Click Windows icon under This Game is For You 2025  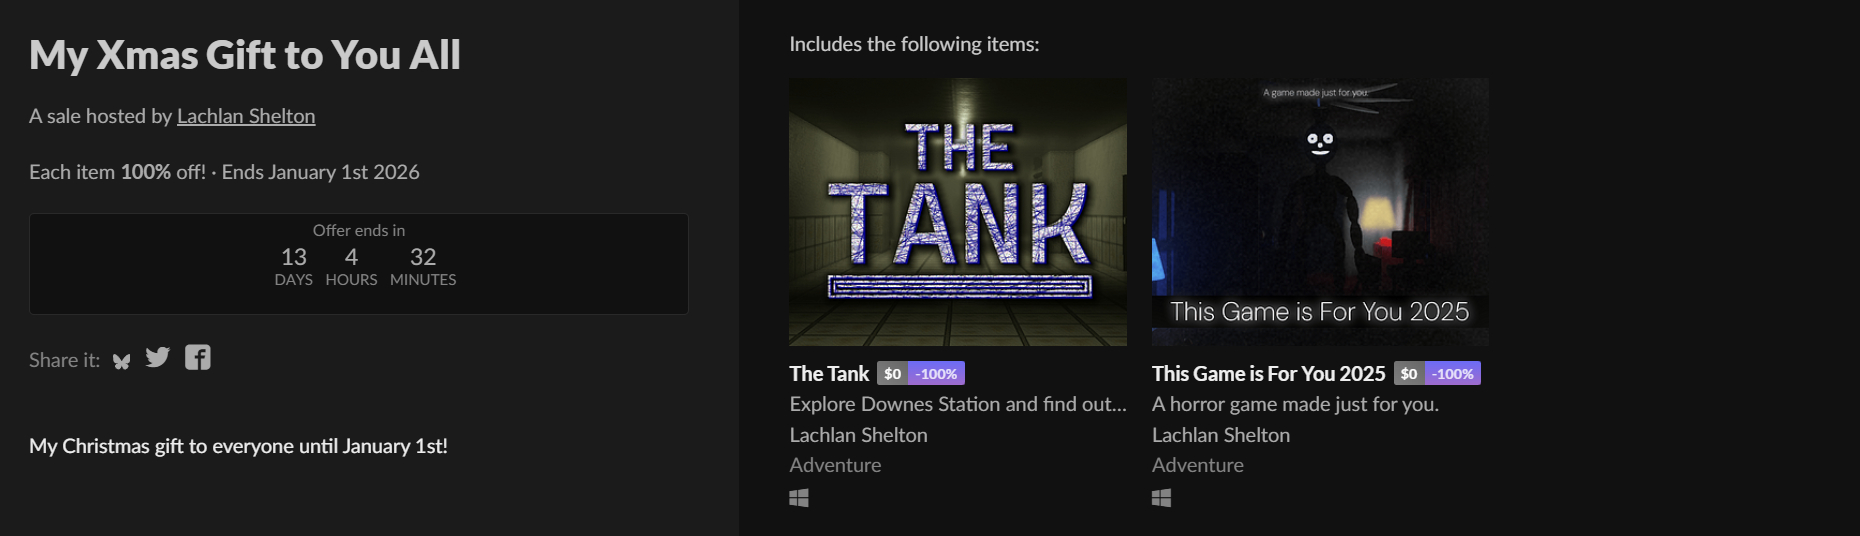(1161, 498)
